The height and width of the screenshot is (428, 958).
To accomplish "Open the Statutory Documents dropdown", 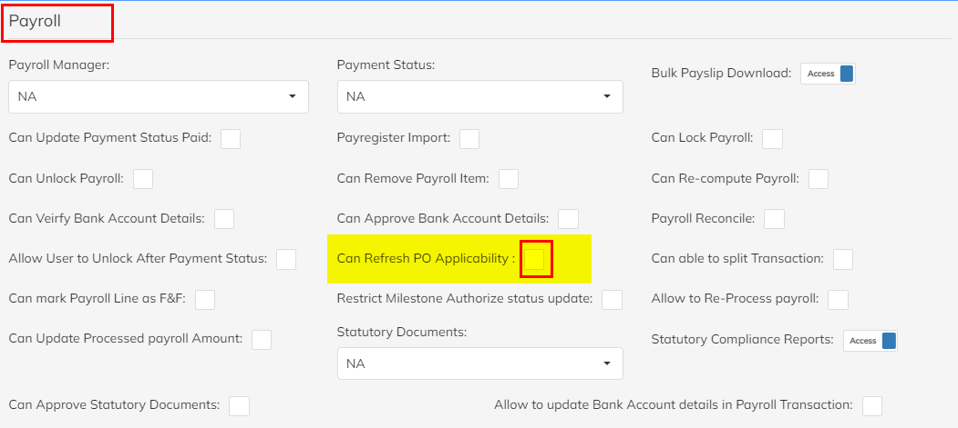I will [x=480, y=363].
